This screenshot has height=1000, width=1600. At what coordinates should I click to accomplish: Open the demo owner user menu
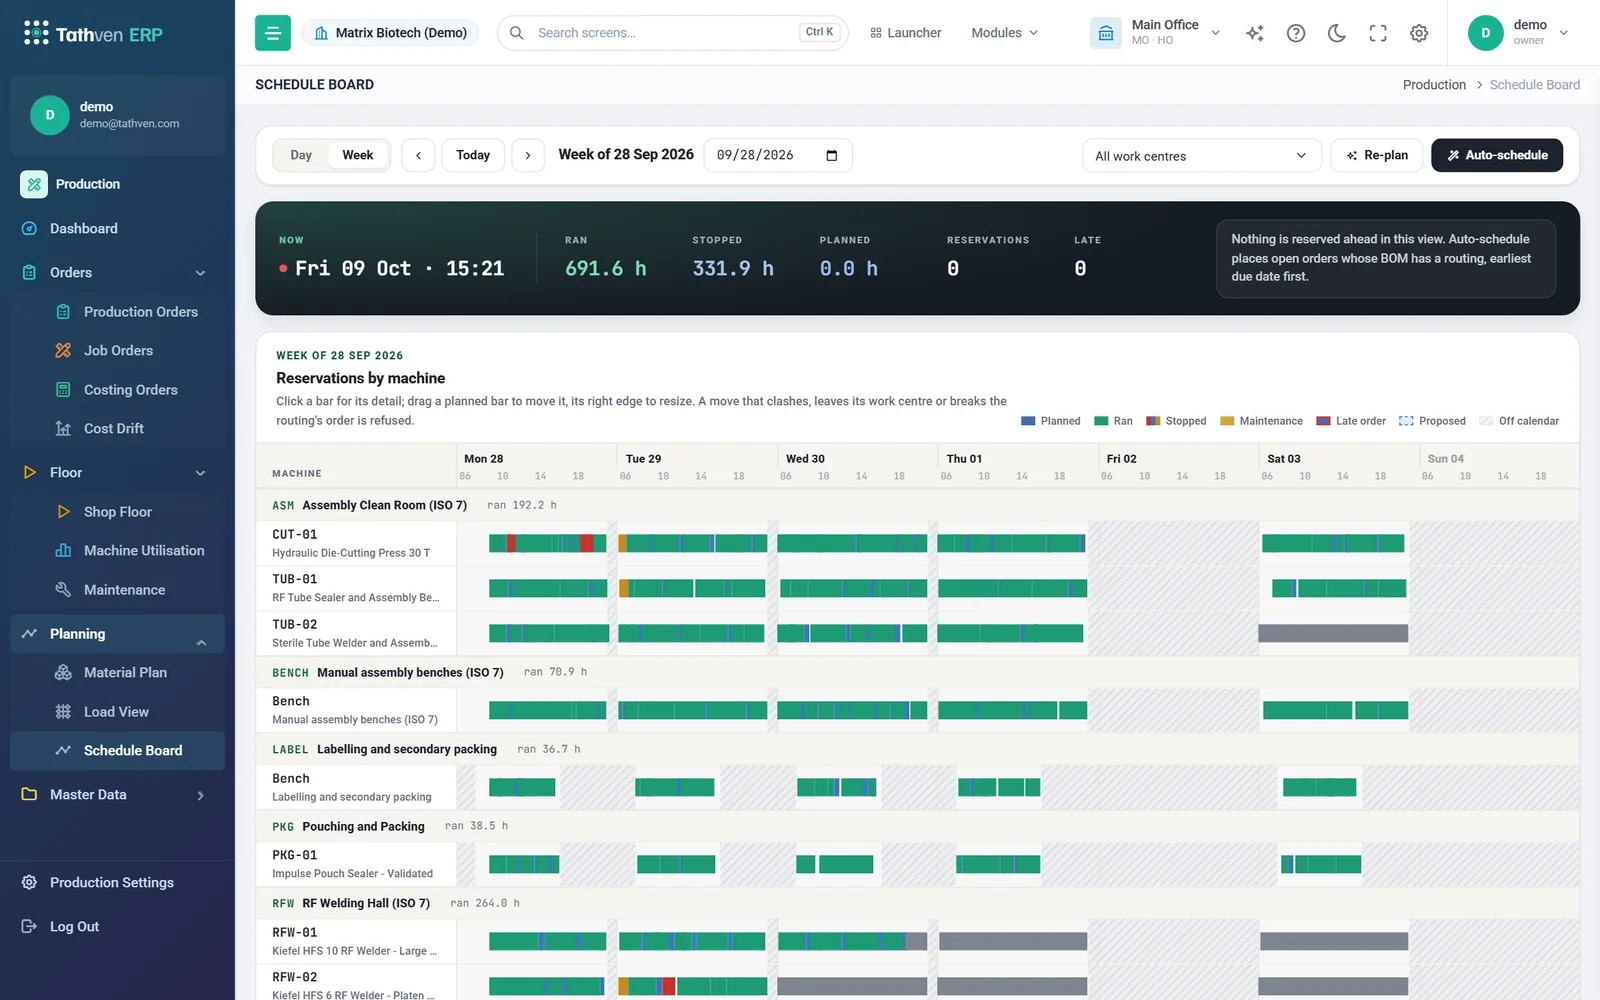1518,33
